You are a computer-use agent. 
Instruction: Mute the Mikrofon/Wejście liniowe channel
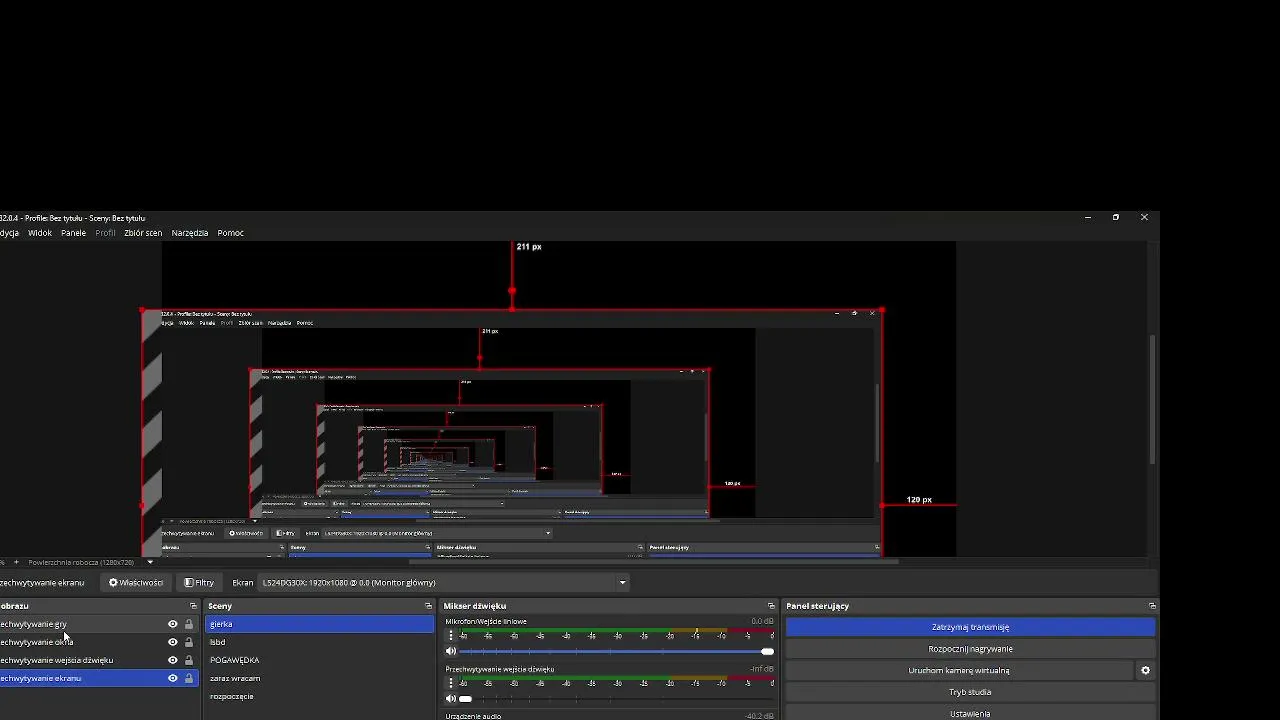[451, 652]
